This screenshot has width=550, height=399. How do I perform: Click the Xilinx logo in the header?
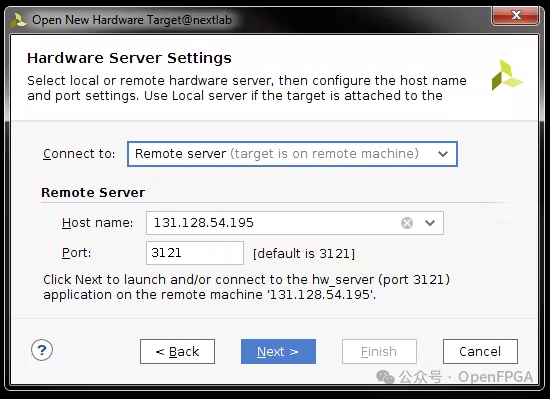507,75
